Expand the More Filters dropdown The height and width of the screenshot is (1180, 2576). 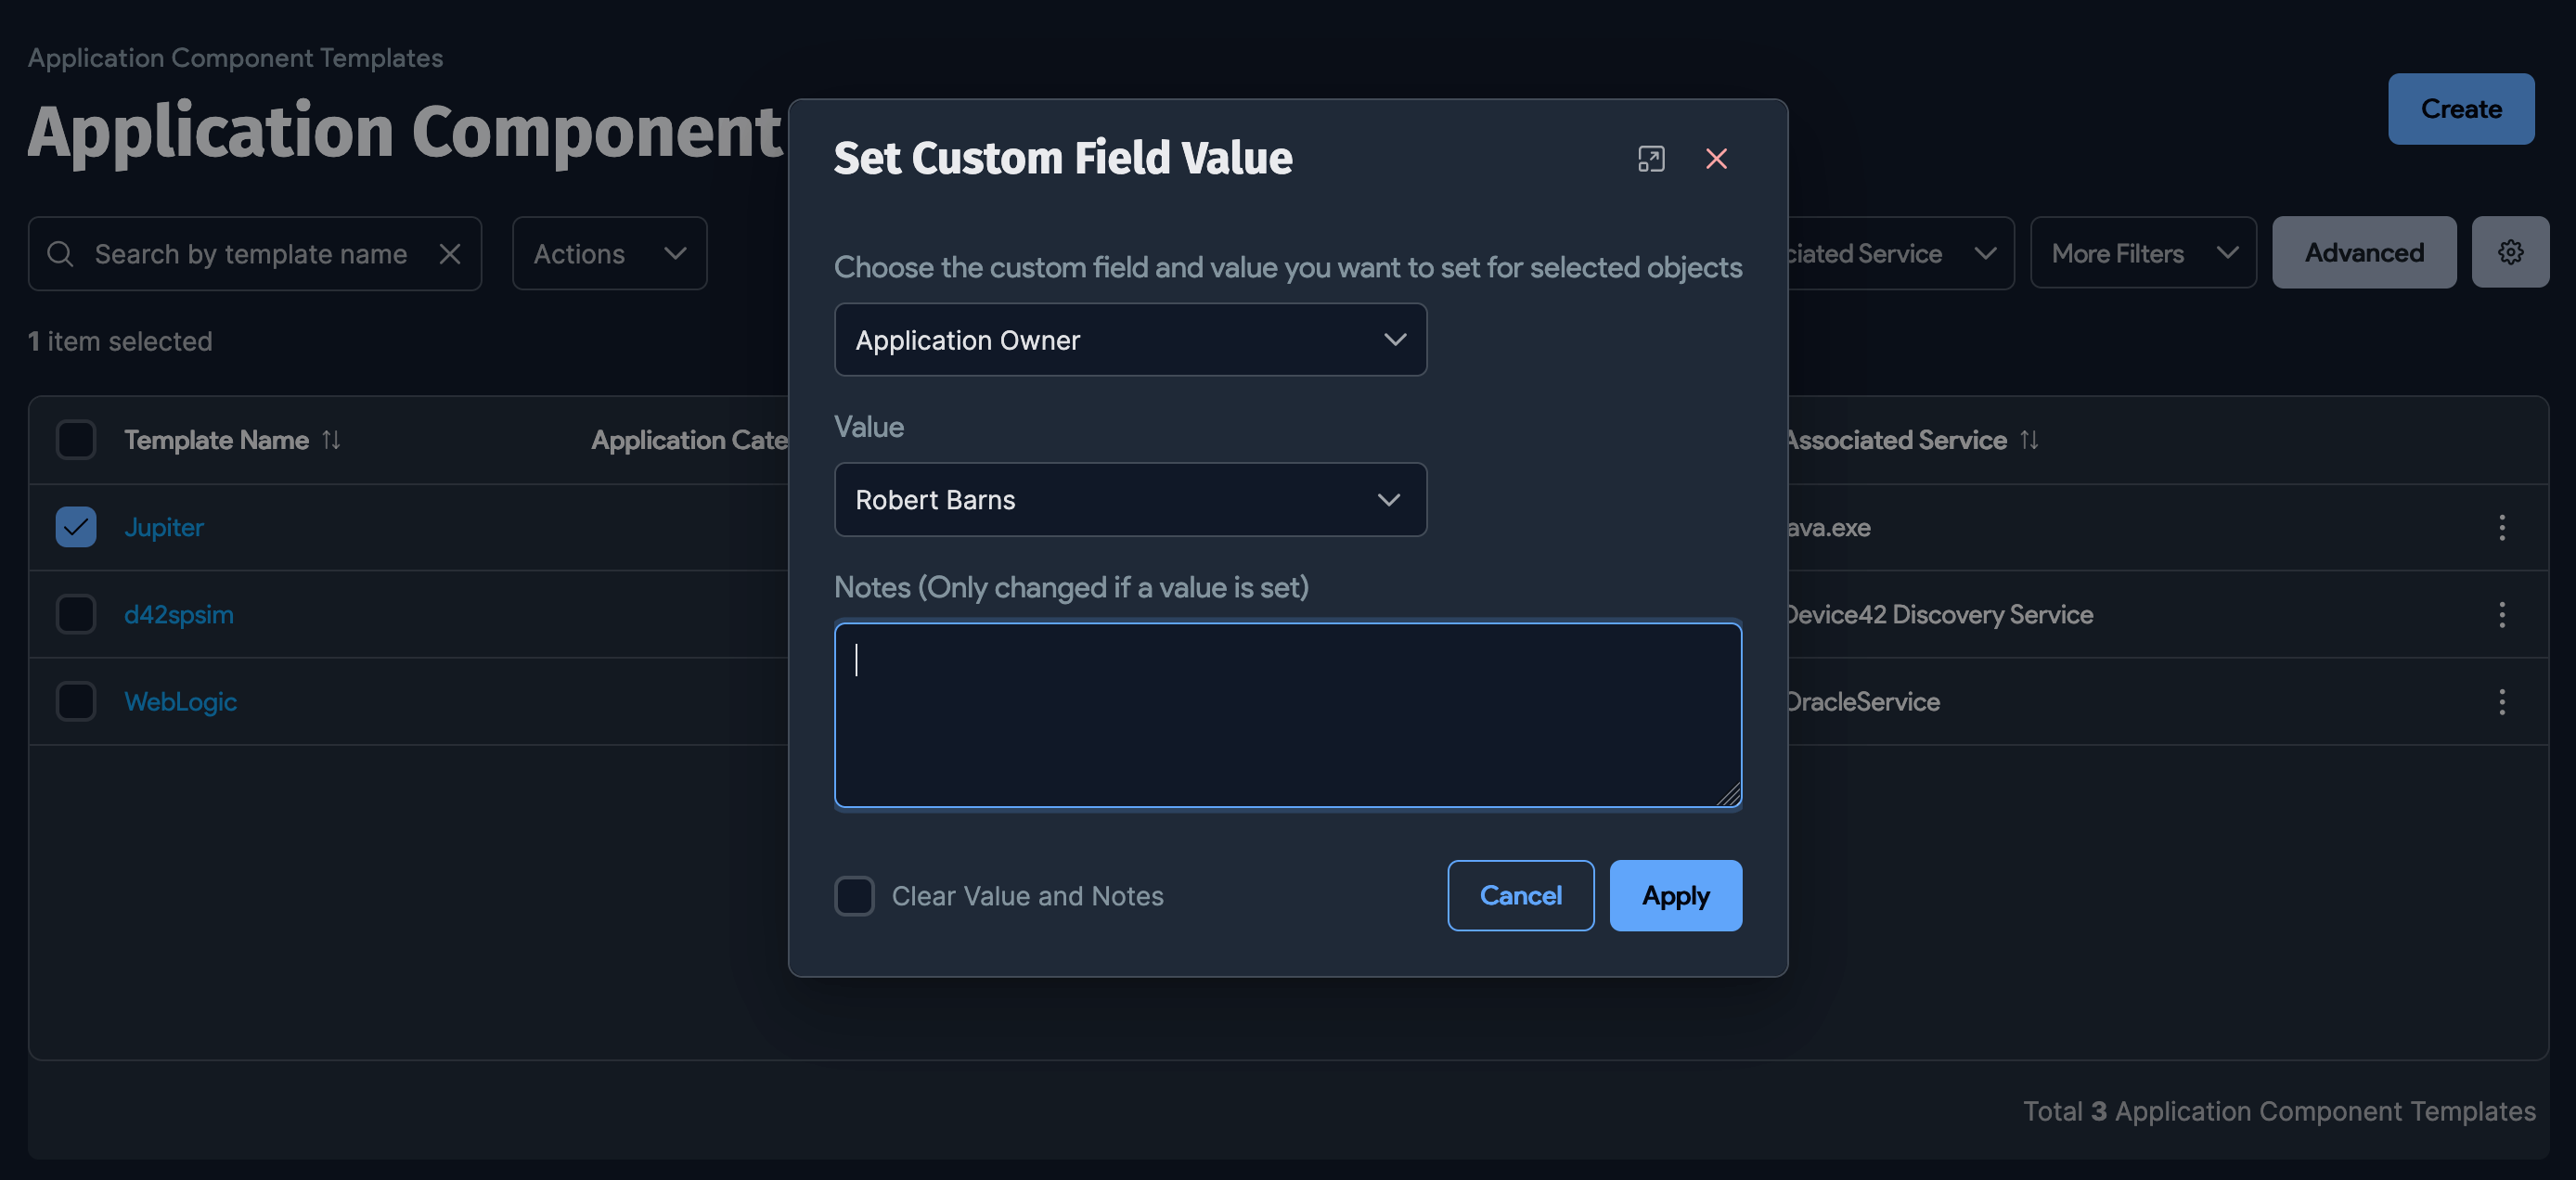tap(2143, 252)
